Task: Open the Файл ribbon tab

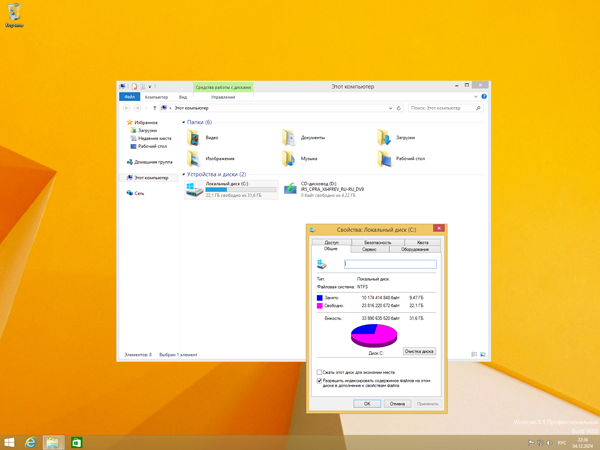Action: (129, 97)
